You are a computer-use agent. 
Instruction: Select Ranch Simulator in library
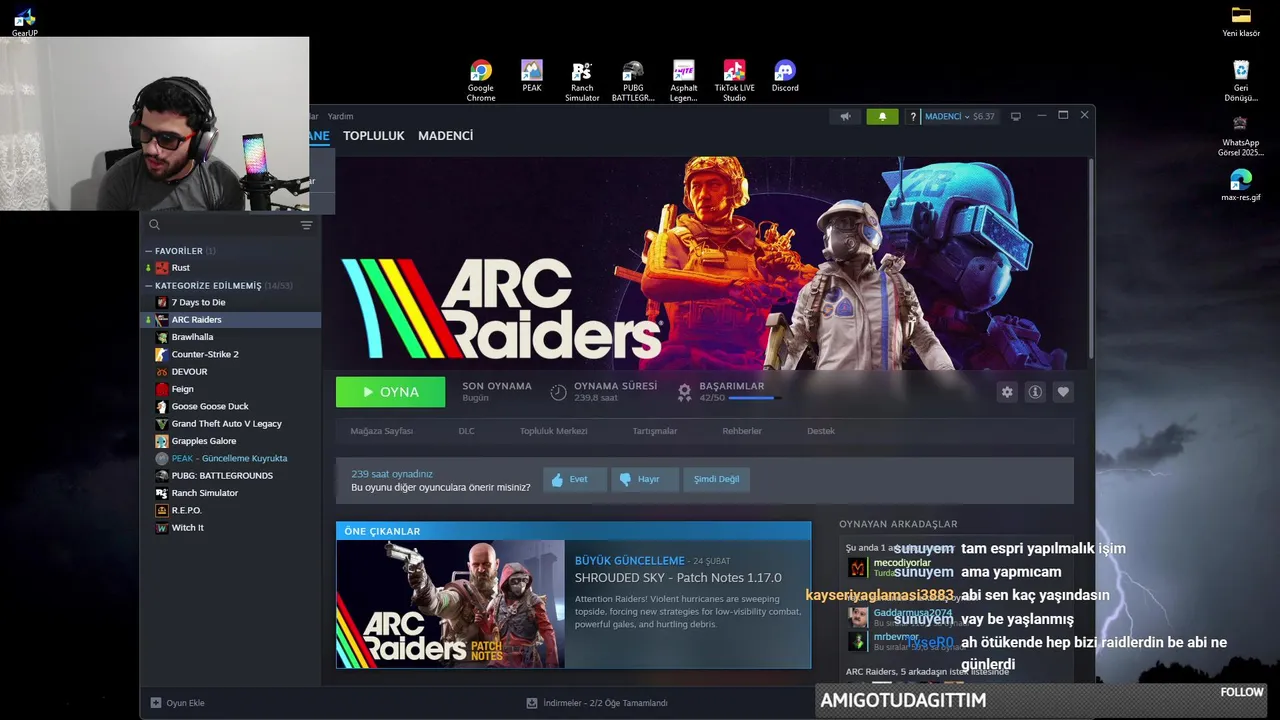[x=231, y=493]
